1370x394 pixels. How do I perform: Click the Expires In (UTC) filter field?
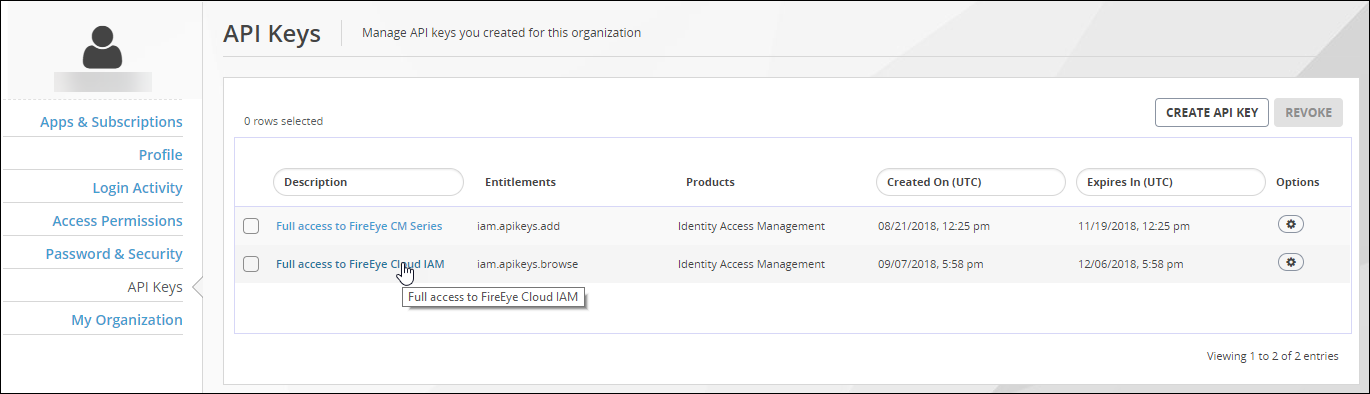click(1171, 182)
